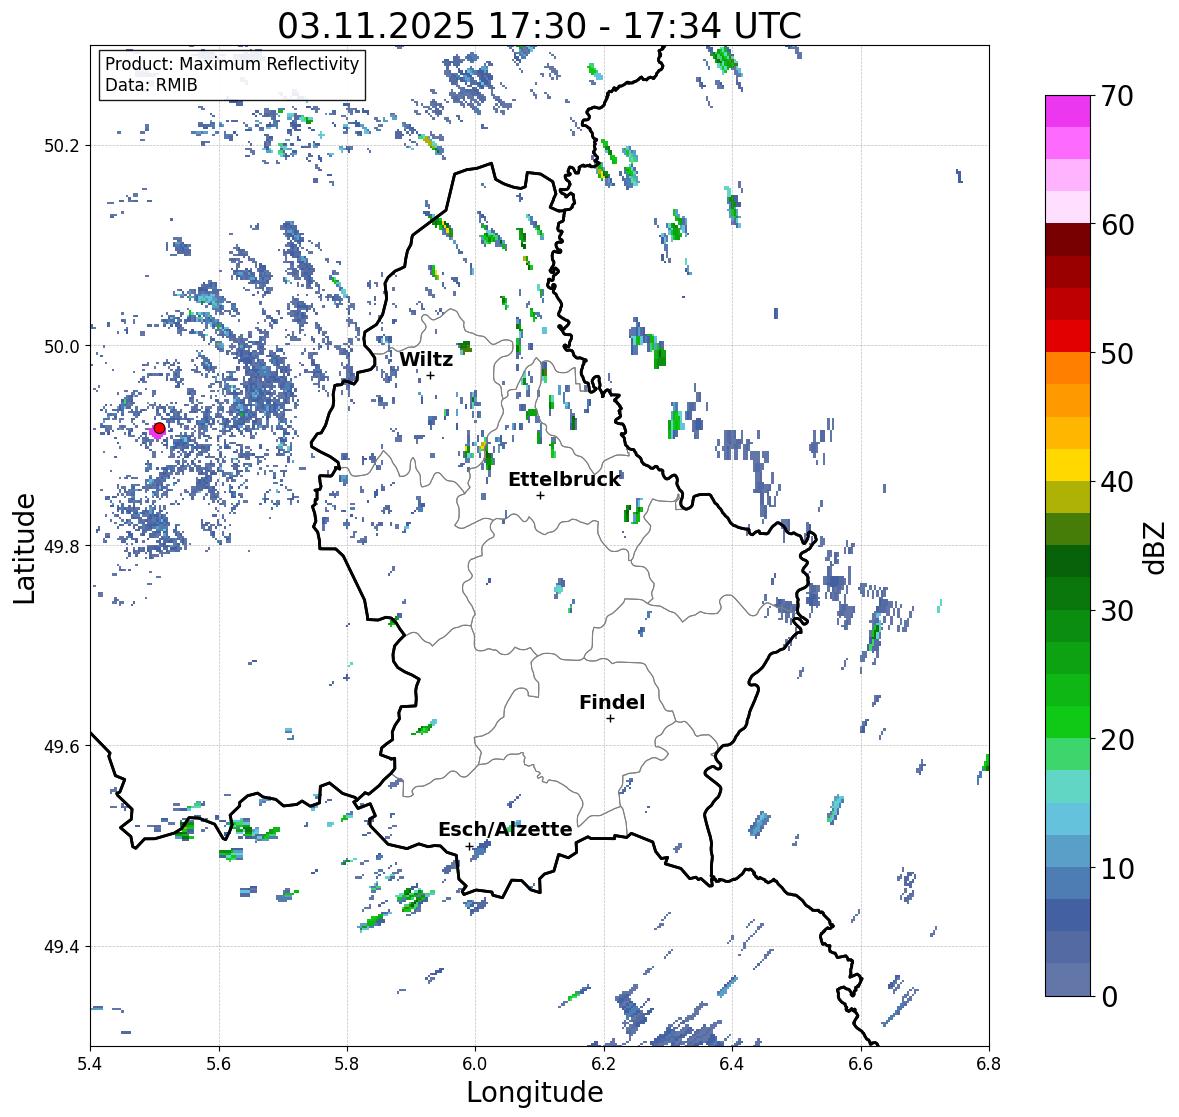Click the colorbar tick label 0
The width and height of the screenshot is (1179, 1117).
tap(1109, 997)
